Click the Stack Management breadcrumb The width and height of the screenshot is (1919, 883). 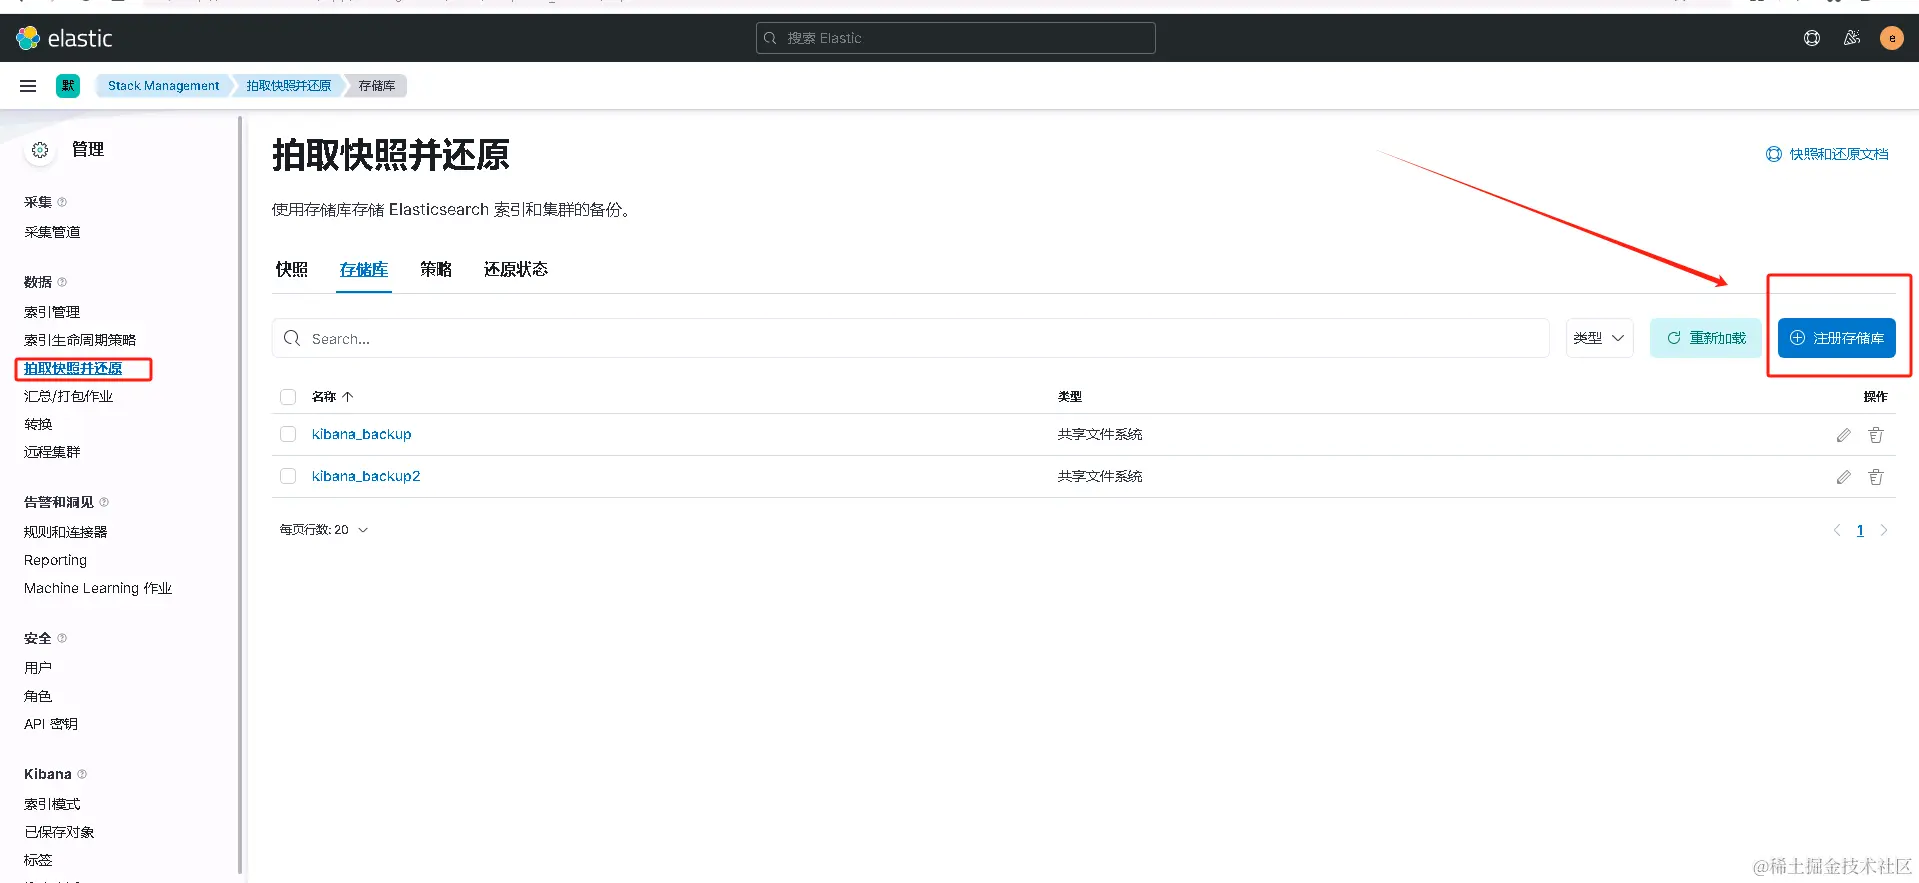[x=164, y=86]
